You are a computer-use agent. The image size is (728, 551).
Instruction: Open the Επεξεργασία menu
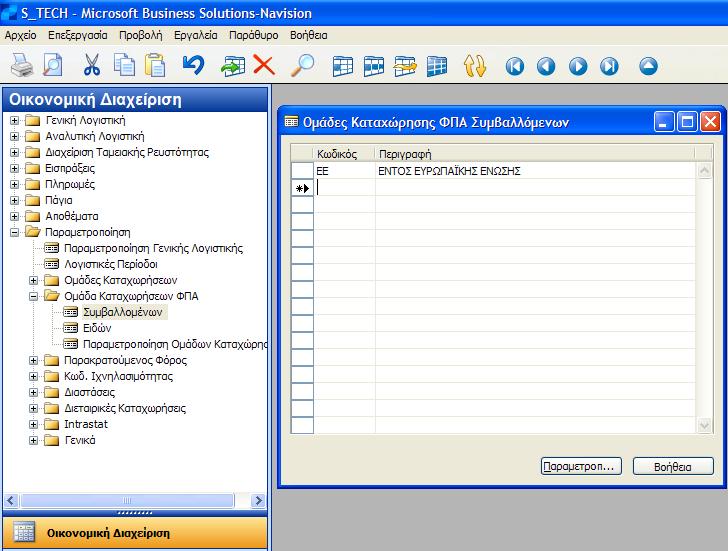pyautogui.click(x=78, y=35)
